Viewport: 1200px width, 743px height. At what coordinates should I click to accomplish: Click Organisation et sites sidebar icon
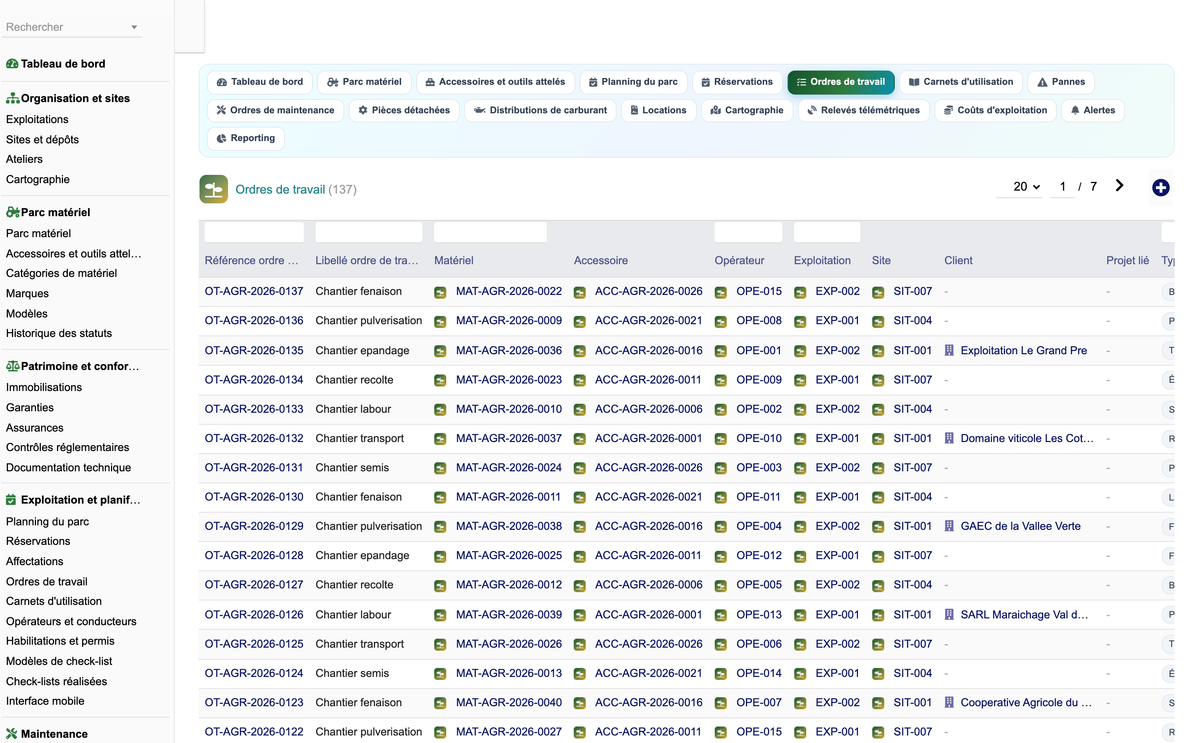pyautogui.click(x=12, y=99)
